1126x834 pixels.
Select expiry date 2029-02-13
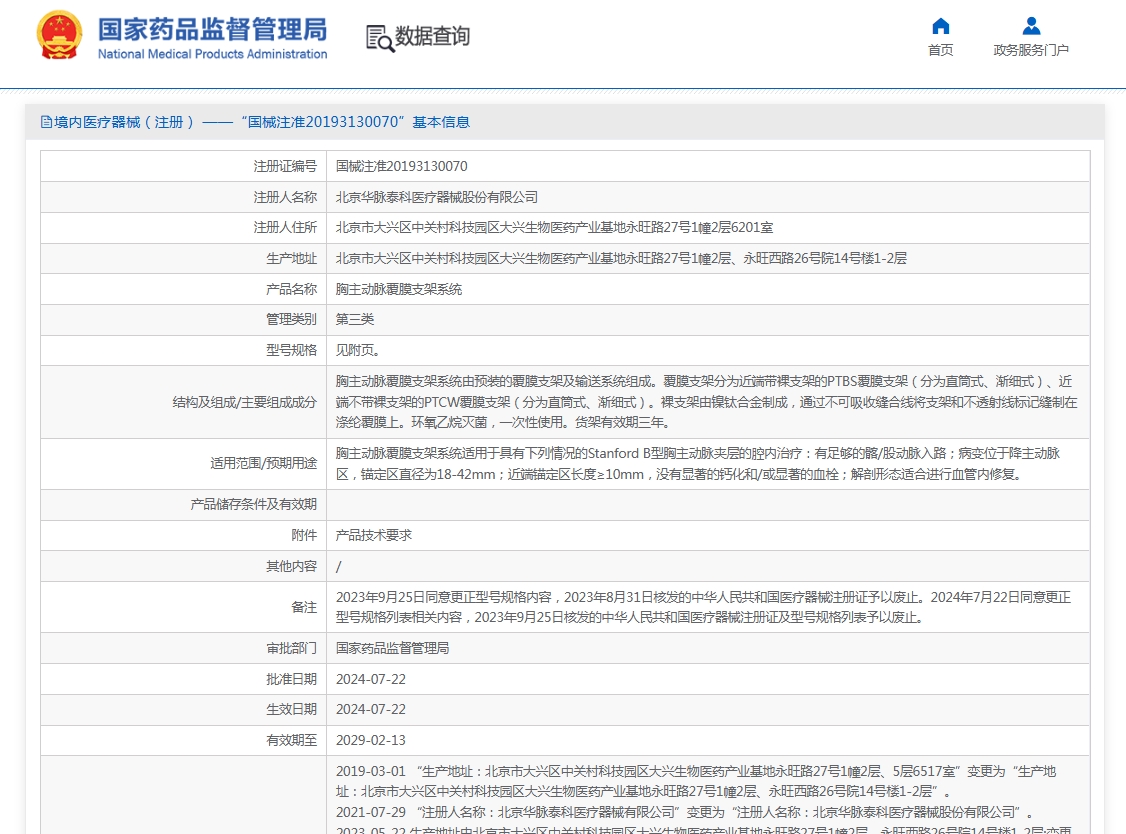pos(371,741)
